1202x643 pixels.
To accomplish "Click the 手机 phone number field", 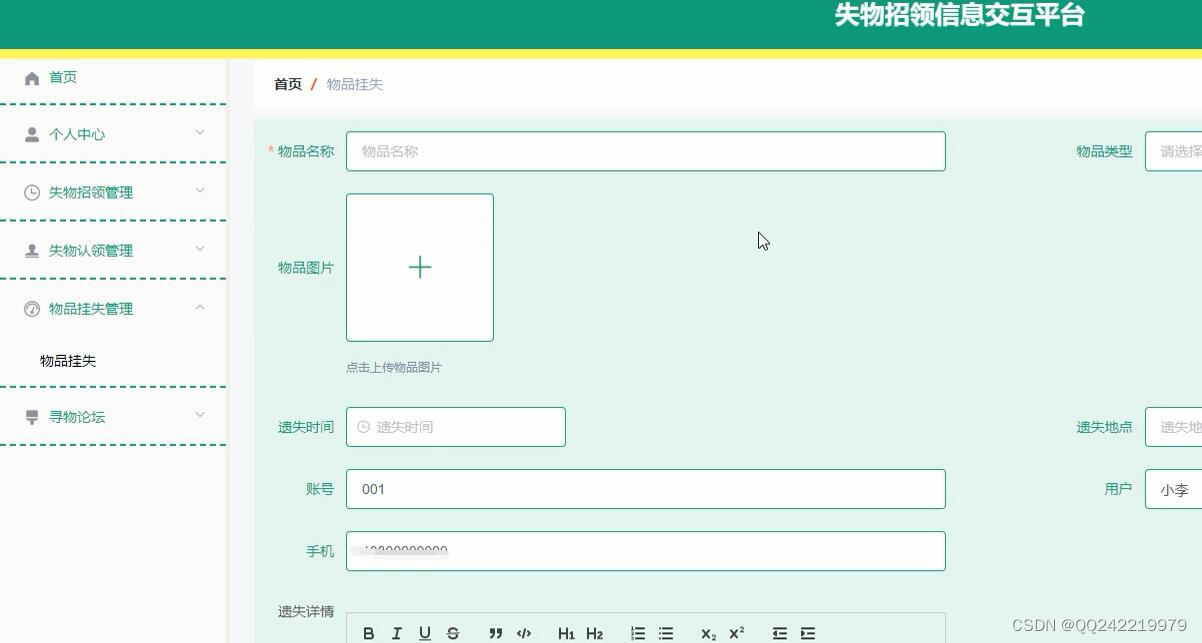I will point(646,551).
